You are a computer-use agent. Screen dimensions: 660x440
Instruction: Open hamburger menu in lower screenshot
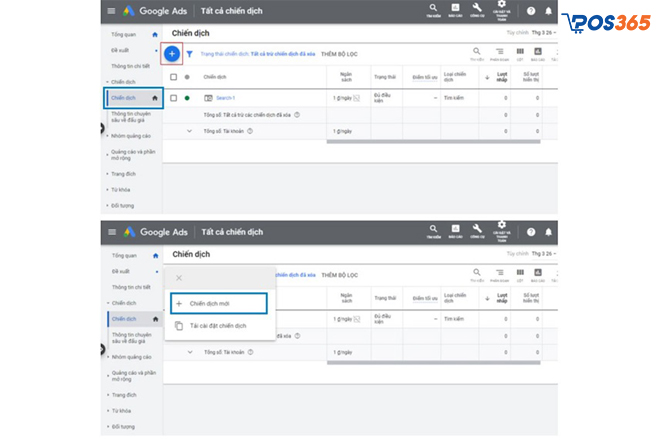click(x=112, y=232)
